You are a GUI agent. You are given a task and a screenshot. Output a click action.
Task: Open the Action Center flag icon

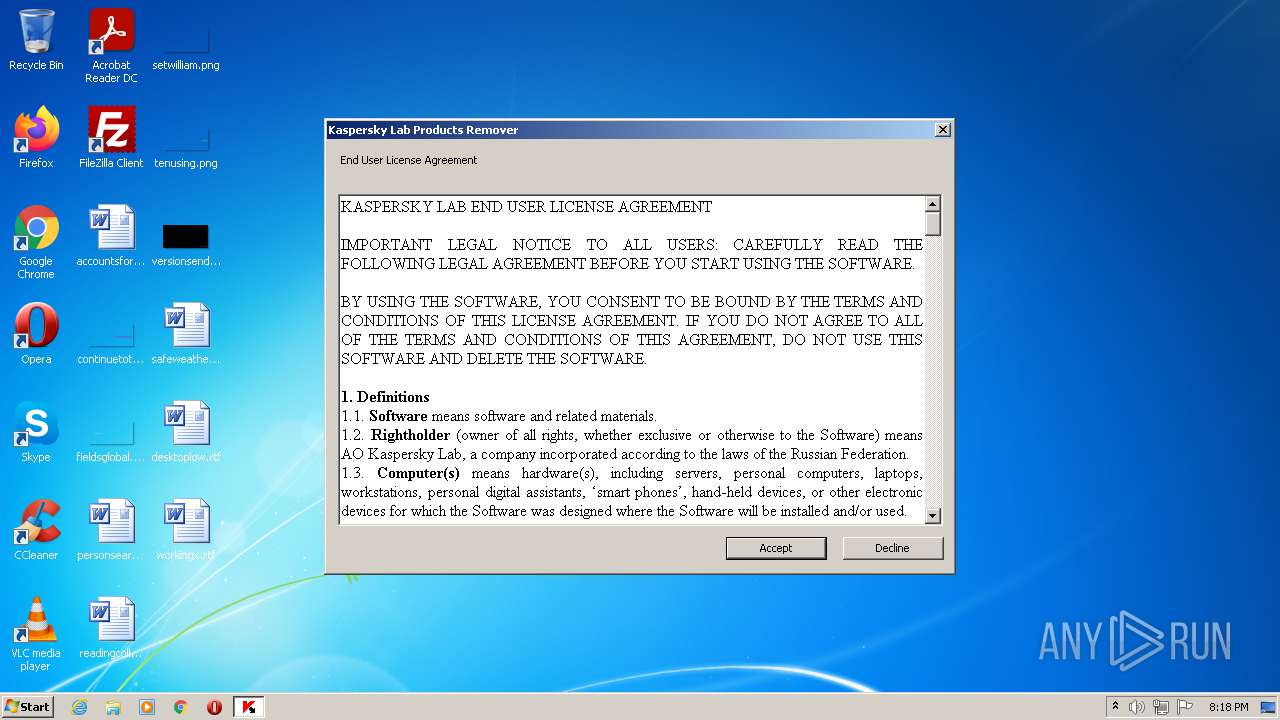tap(1185, 707)
